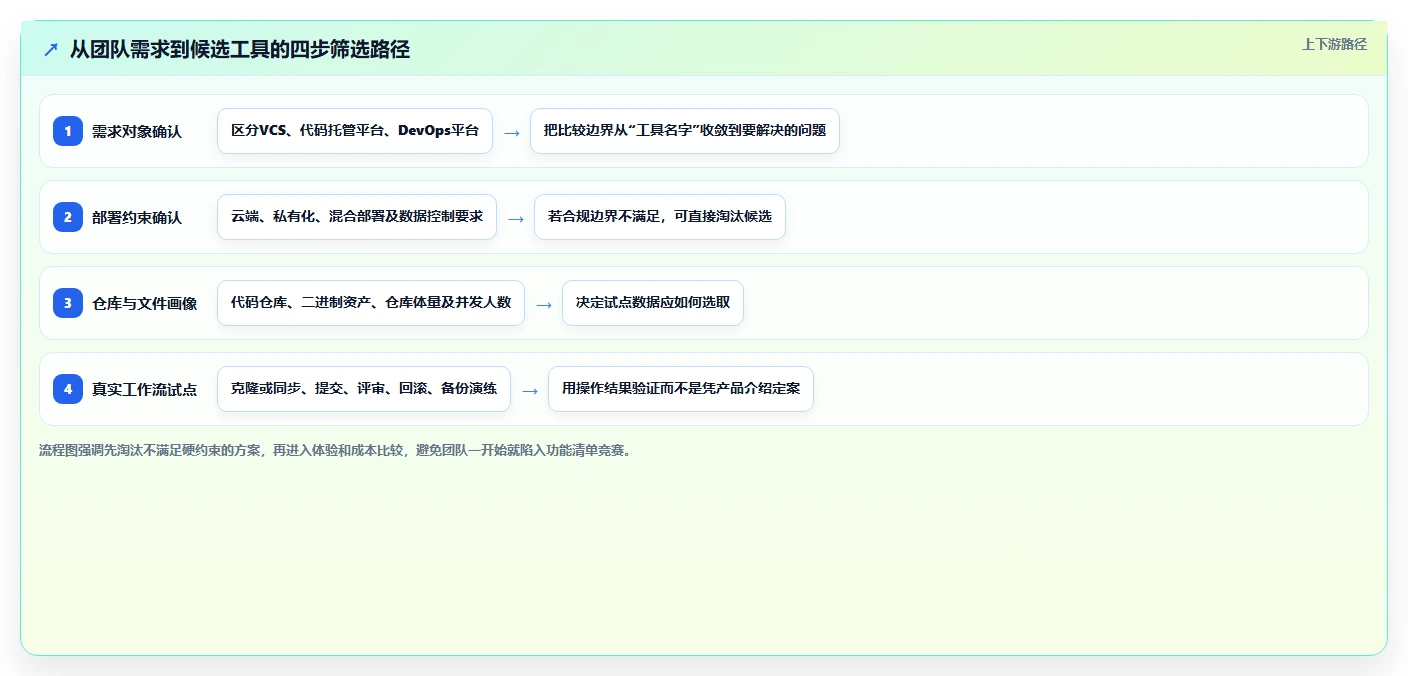Click the 用操作结果验证而不是凭产品介绍定案 box
This screenshot has height=676, width=1408.
(681, 389)
